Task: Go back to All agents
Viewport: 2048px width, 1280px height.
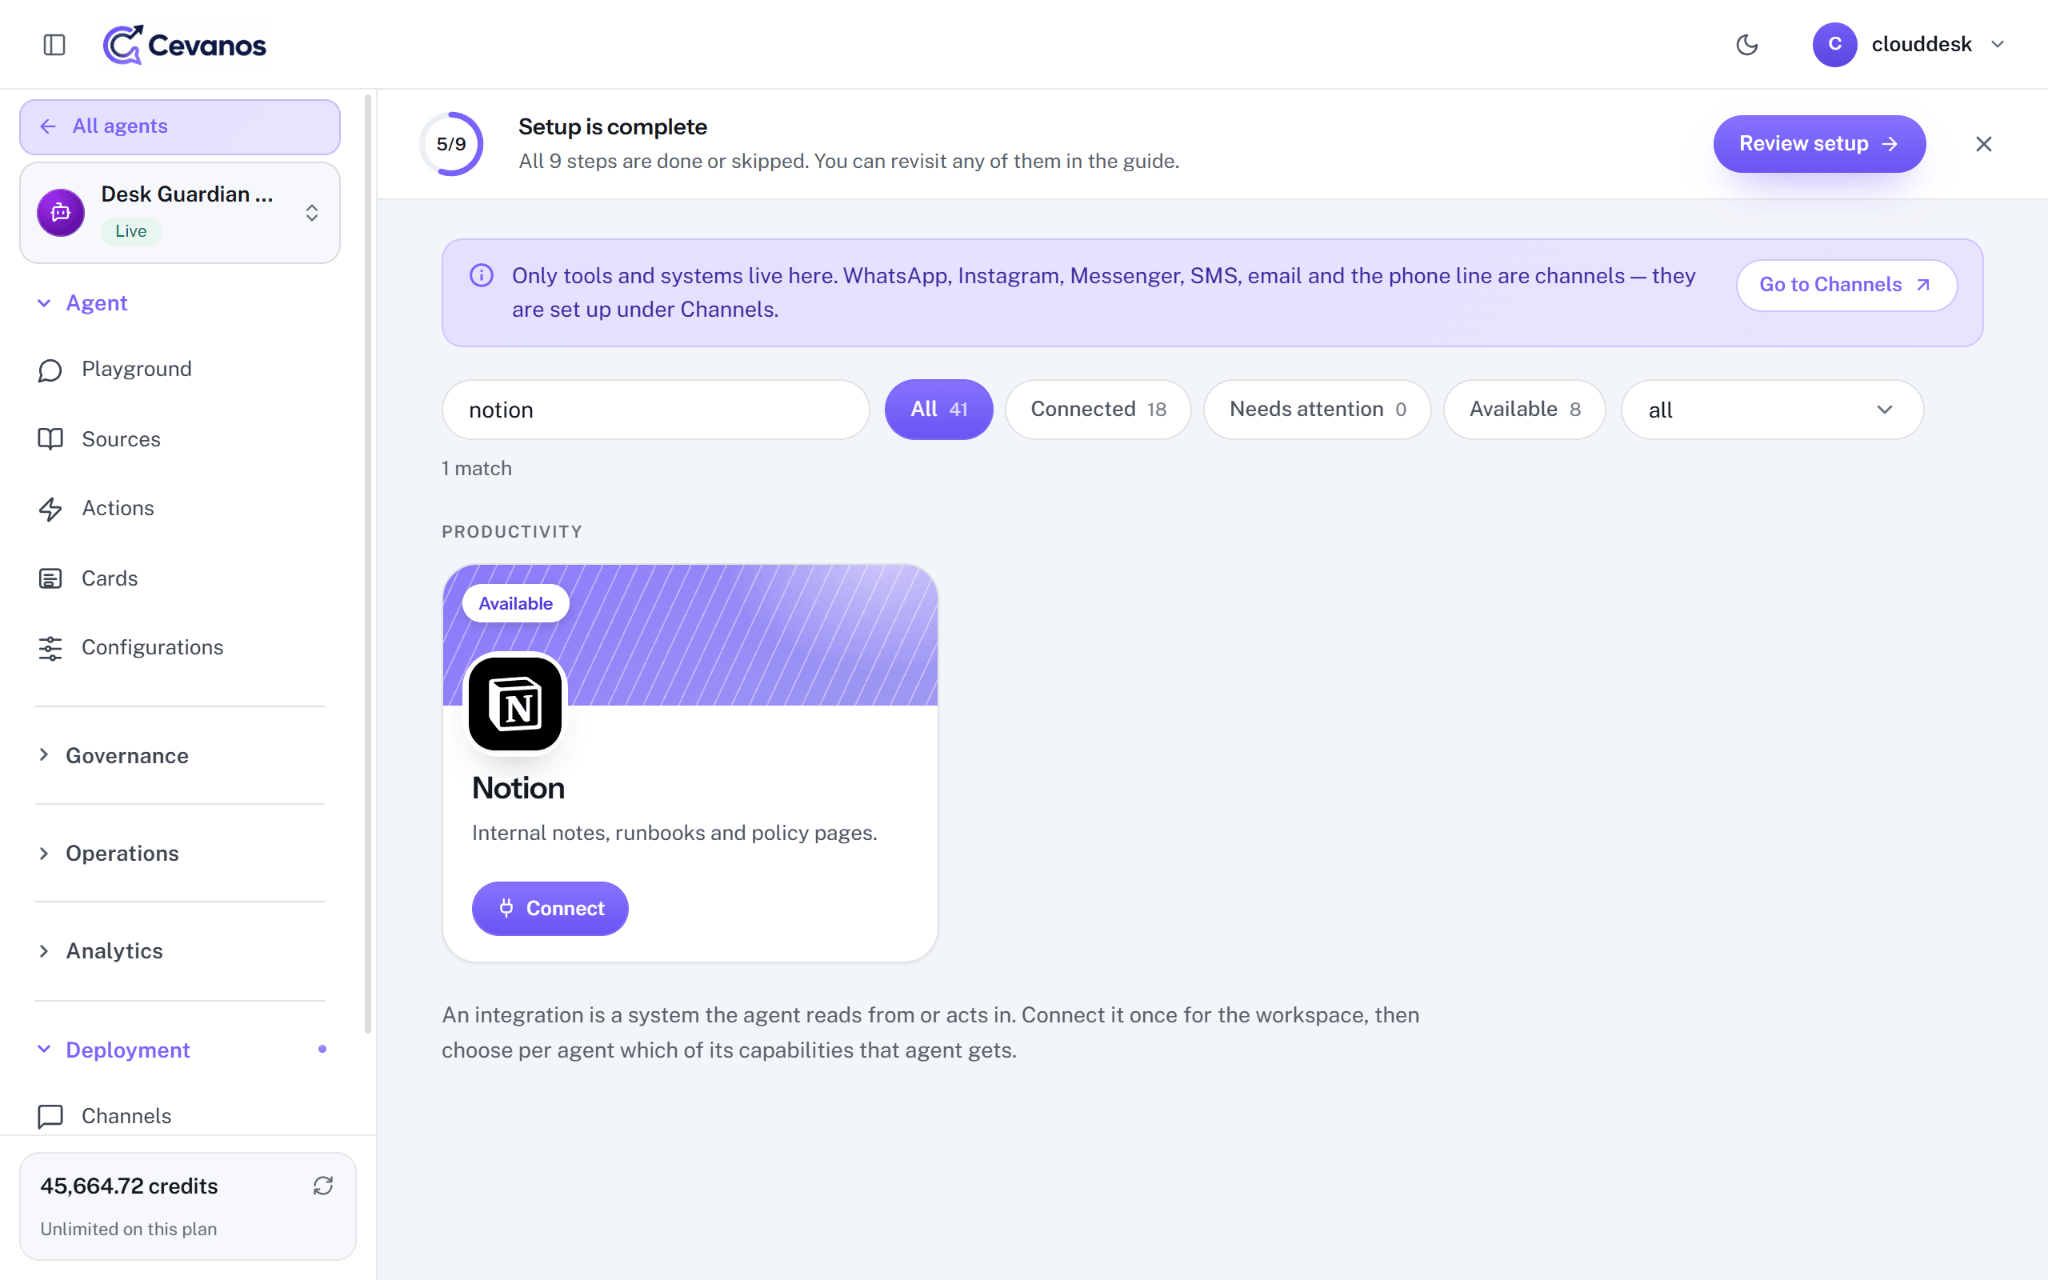Action: pyautogui.click(x=180, y=127)
